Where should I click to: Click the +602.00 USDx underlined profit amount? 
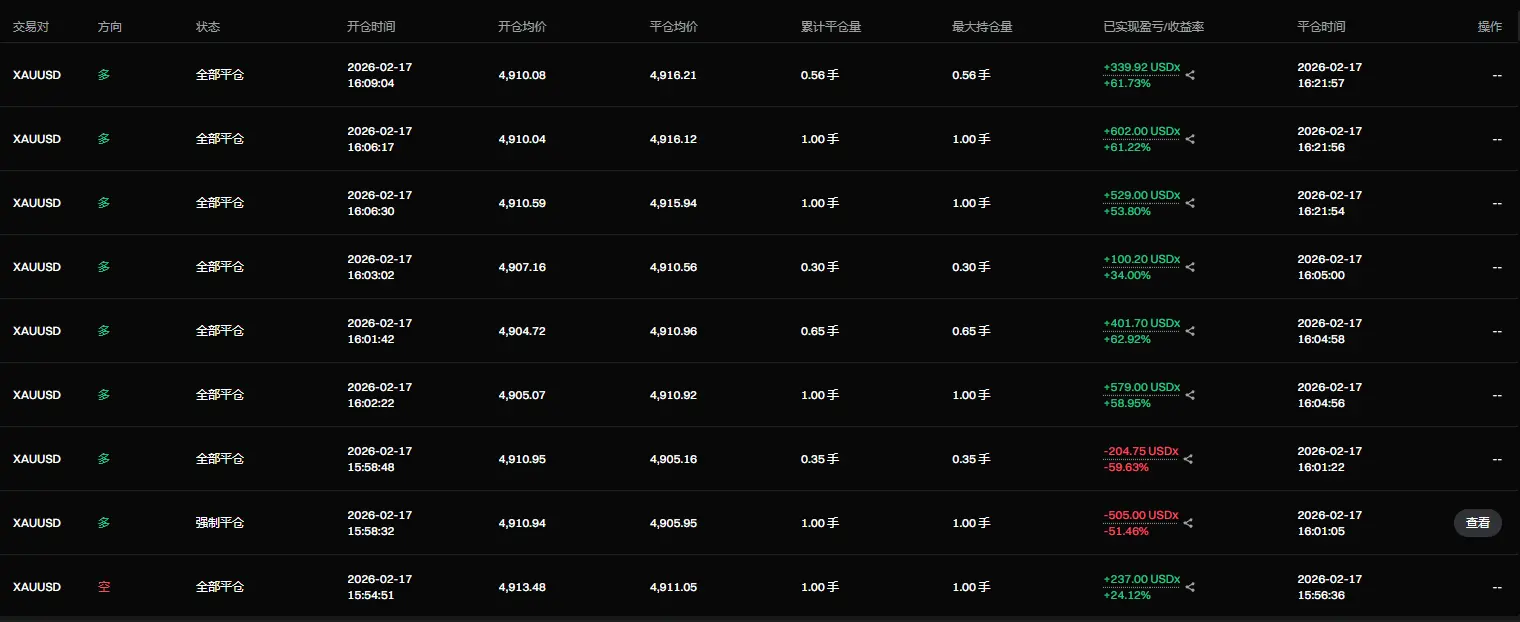[1141, 131]
